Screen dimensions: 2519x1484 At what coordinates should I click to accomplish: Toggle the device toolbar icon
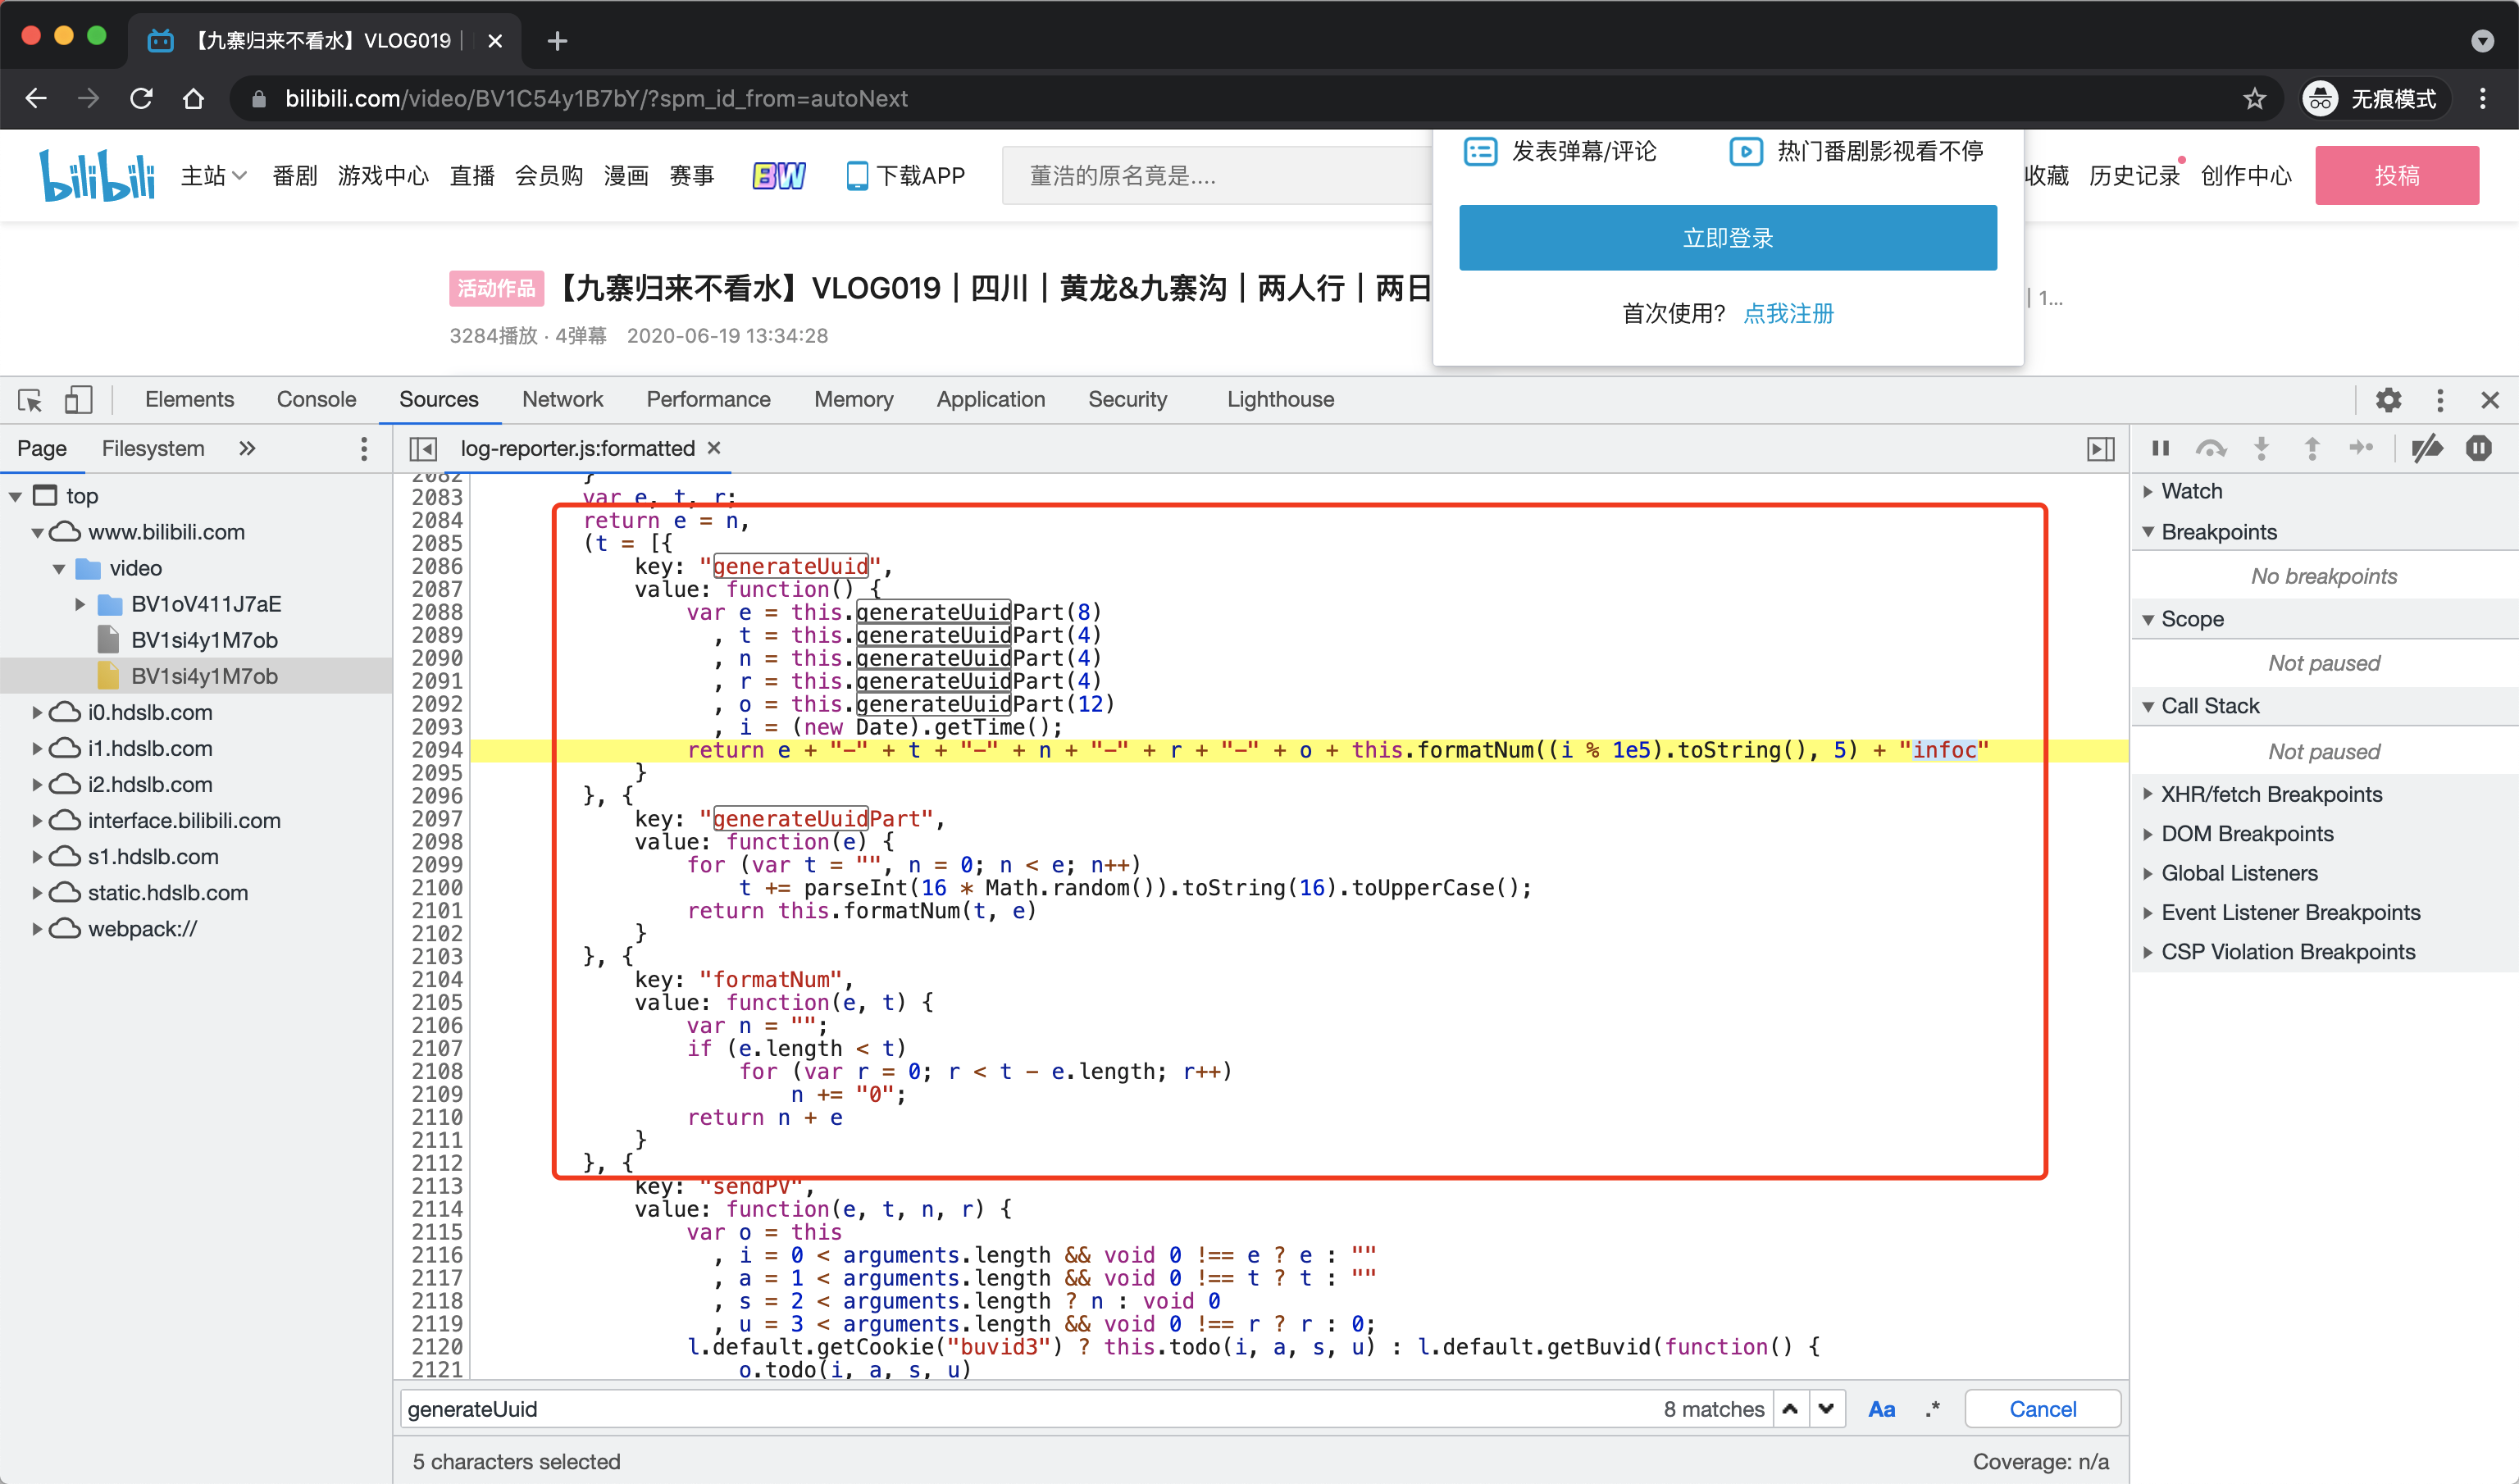pos(78,400)
